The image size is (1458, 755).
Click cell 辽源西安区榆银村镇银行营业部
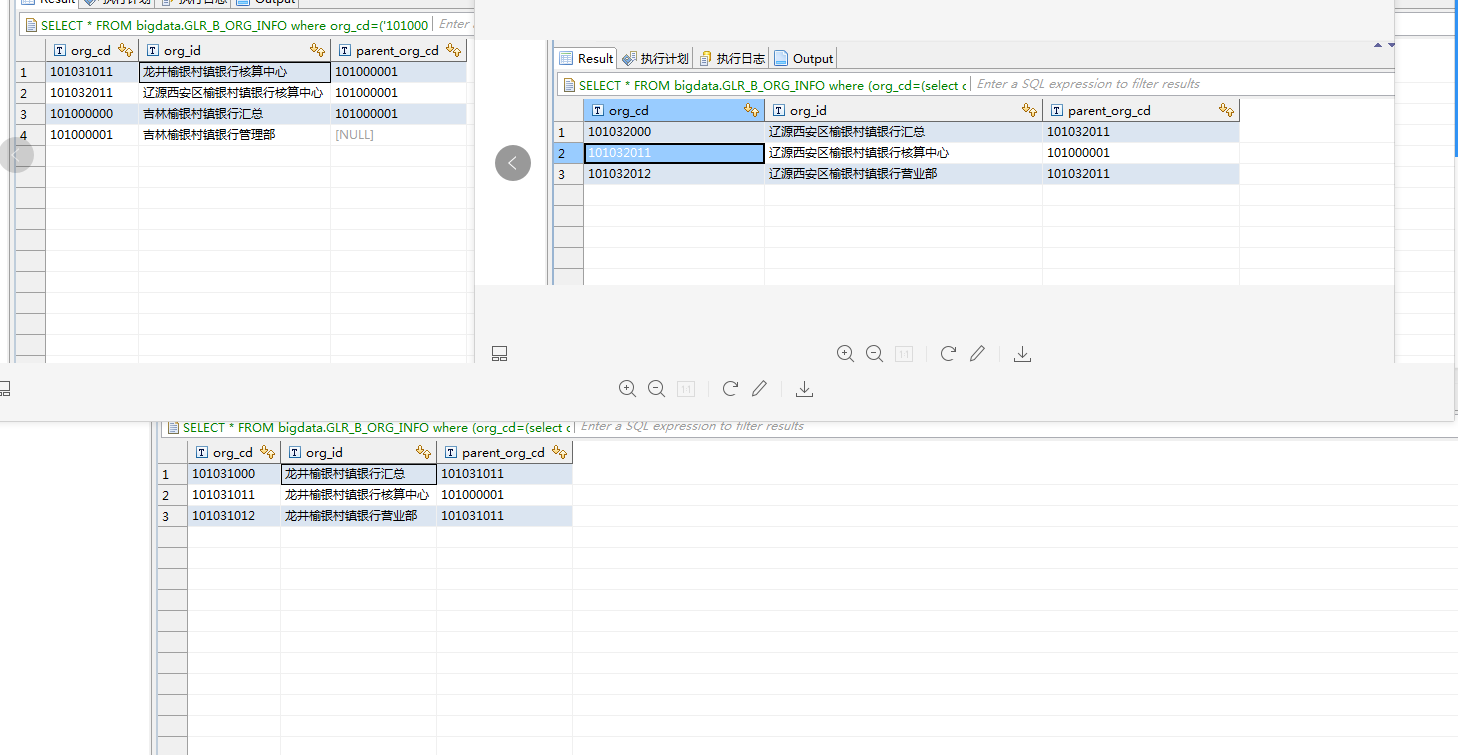tap(903, 174)
